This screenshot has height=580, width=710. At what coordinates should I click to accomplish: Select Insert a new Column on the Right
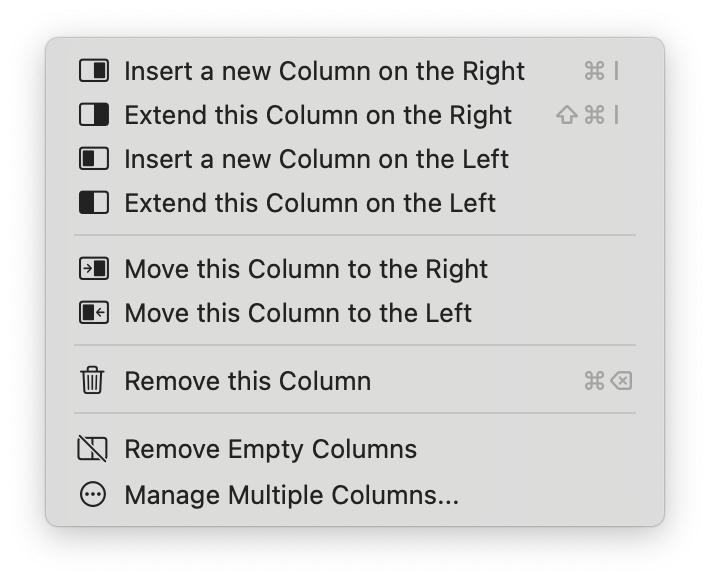[x=355, y=71]
